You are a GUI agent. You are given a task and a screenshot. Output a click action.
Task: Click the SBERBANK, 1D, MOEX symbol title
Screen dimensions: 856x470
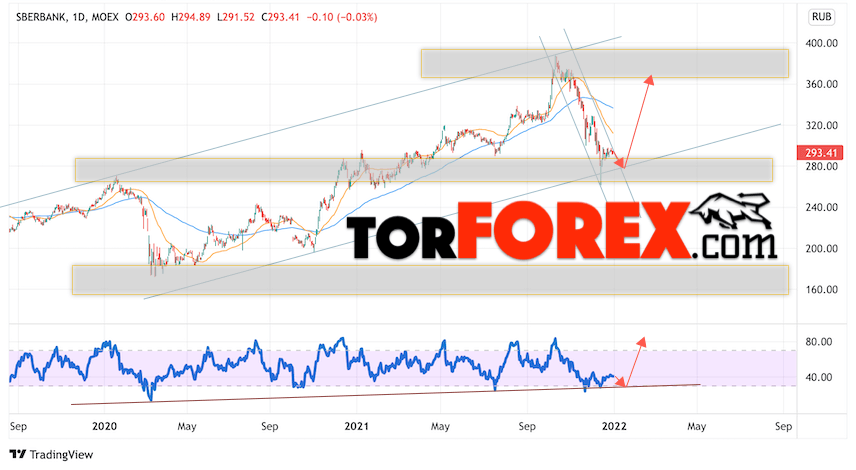67,17
